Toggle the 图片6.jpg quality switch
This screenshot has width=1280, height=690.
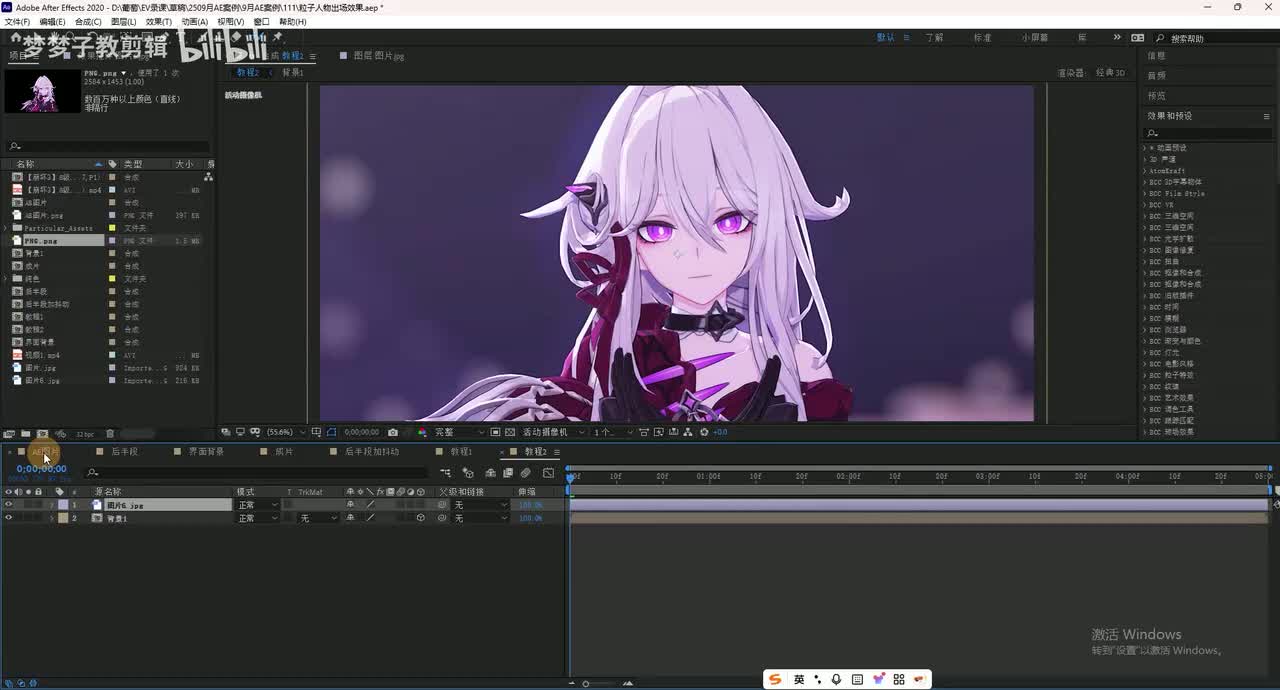pos(370,505)
